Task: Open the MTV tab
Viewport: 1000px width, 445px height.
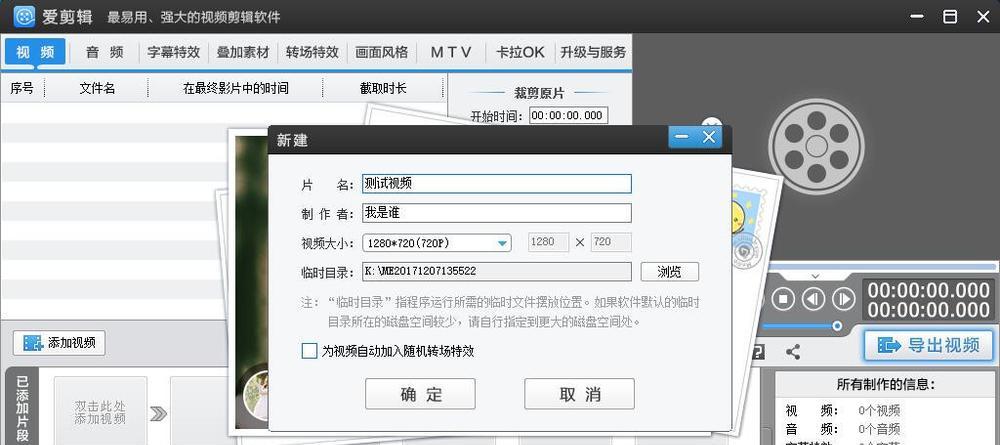Action: click(451, 52)
